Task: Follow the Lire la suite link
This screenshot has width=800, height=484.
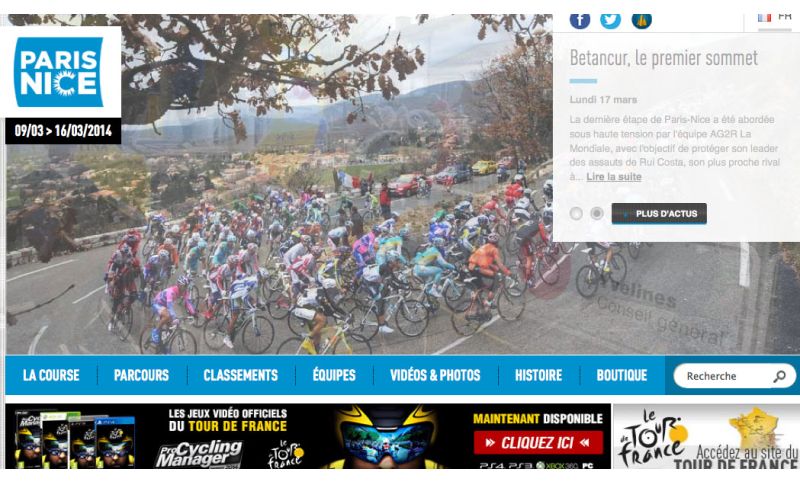Action: click(614, 177)
